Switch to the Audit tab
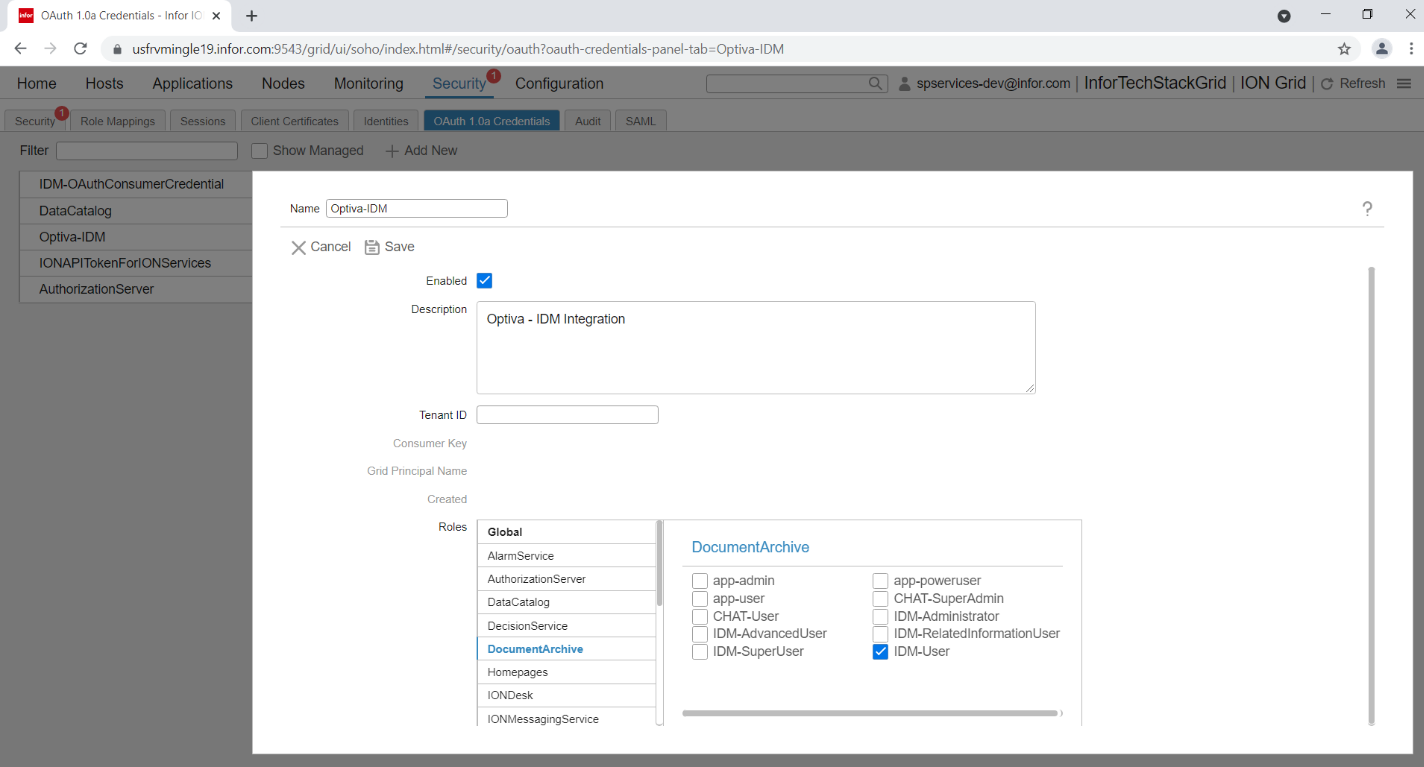 [587, 119]
